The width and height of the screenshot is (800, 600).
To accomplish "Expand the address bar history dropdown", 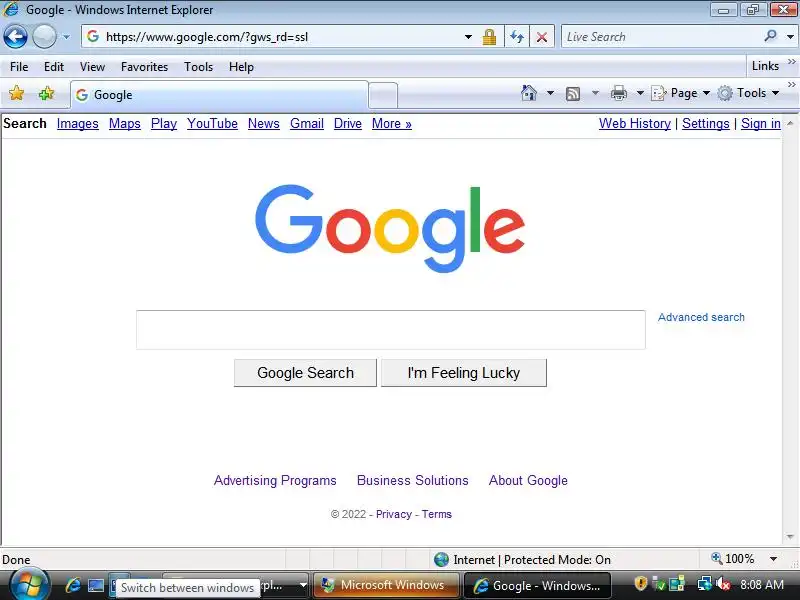I will pos(468,37).
